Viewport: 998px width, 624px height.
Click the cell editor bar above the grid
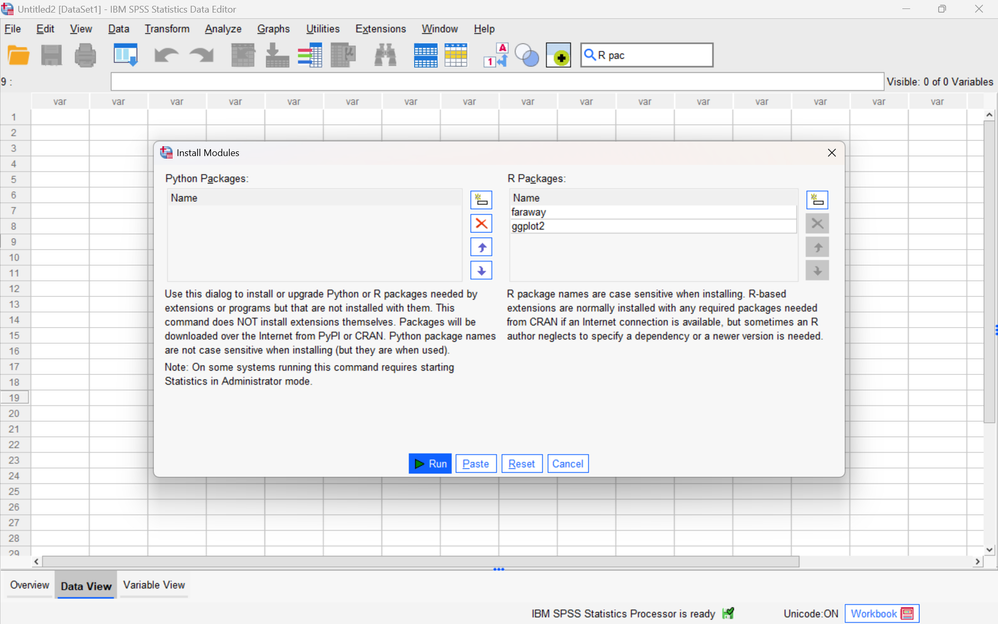coord(497,82)
